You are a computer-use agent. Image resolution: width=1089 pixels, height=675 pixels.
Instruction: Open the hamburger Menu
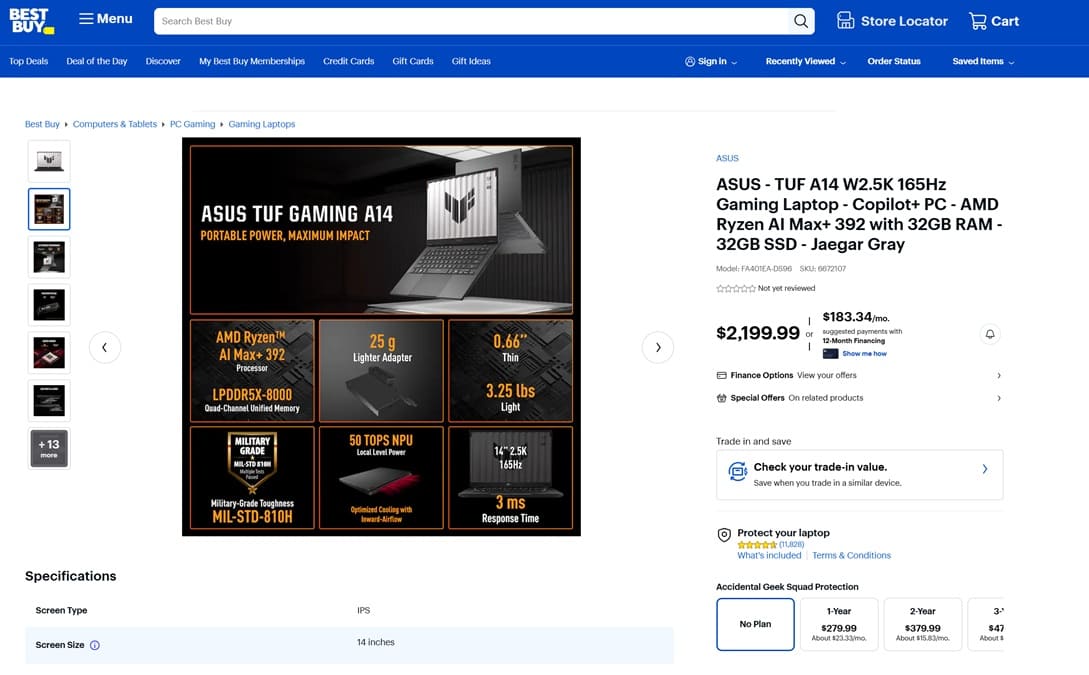click(x=104, y=18)
